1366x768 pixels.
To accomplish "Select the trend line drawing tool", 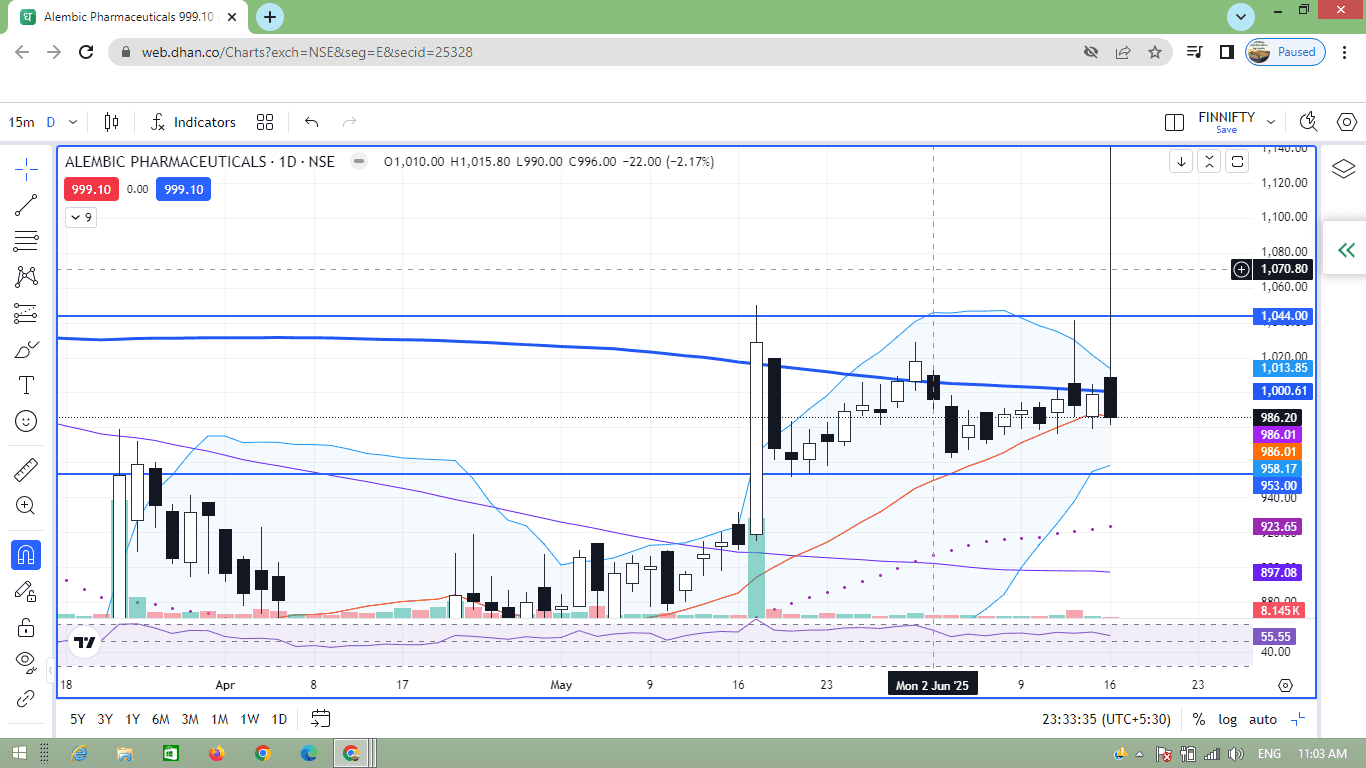I will tap(26, 206).
